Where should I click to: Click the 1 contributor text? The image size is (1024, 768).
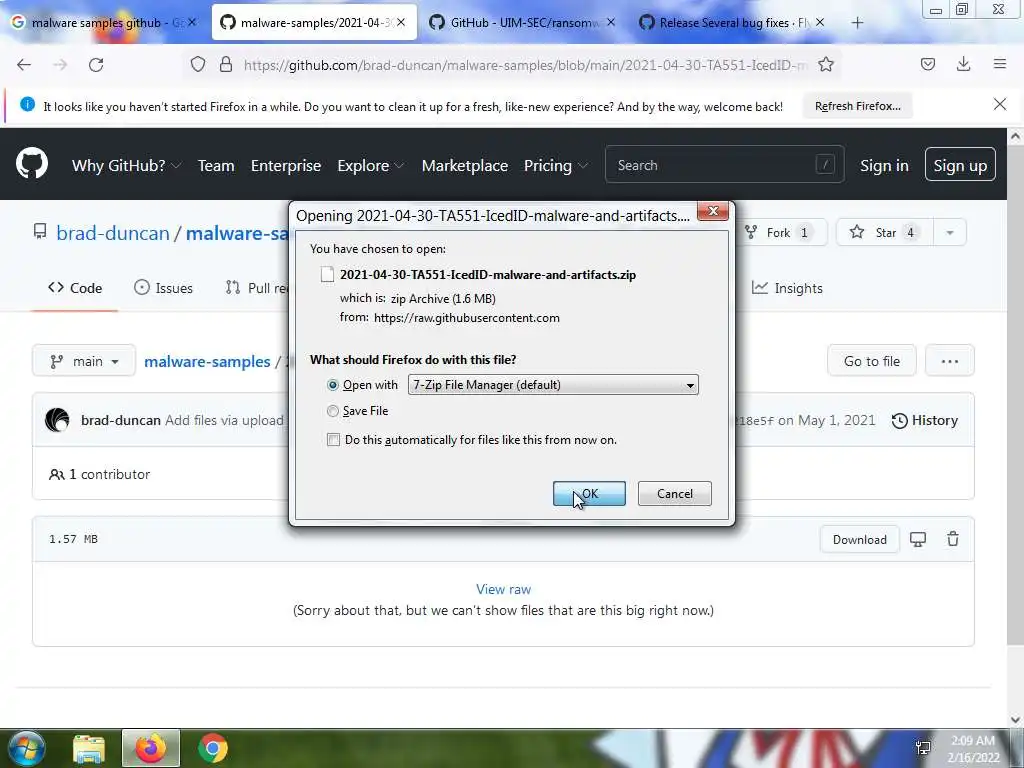click(x=99, y=474)
